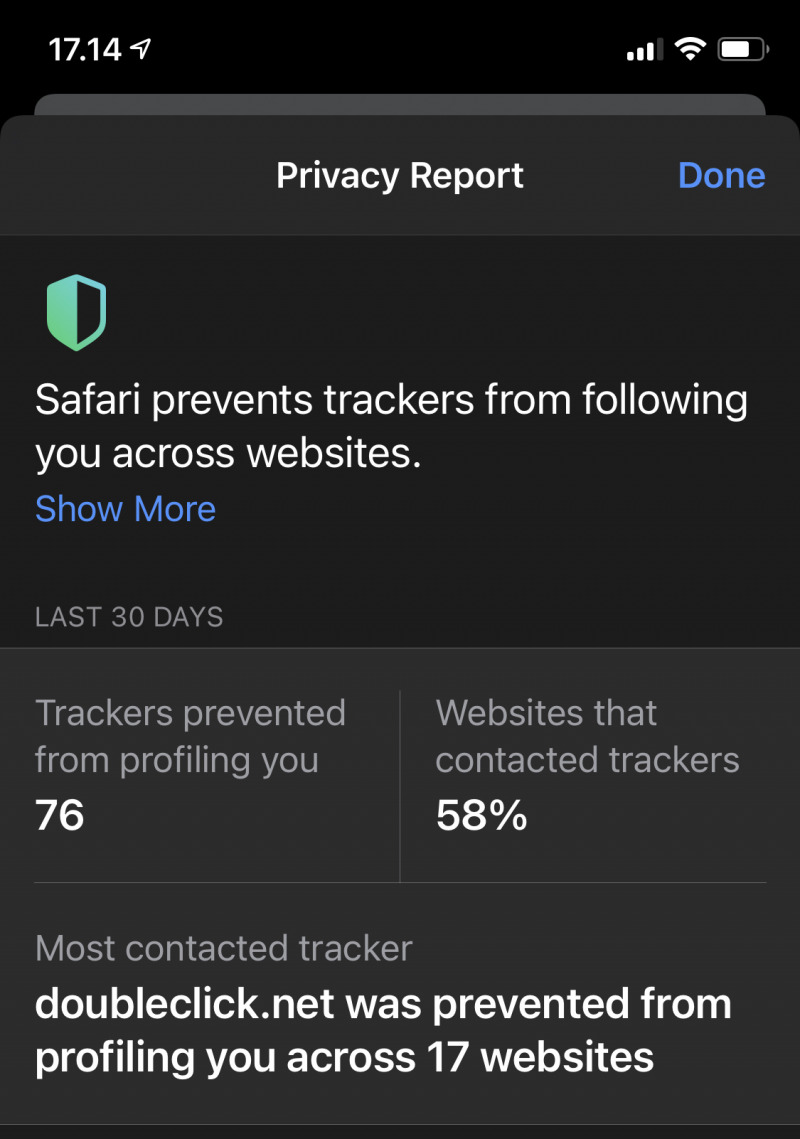The width and height of the screenshot is (800, 1139).
Task: Tap the doubleclick.net tracker summary text
Action: click(383, 1004)
